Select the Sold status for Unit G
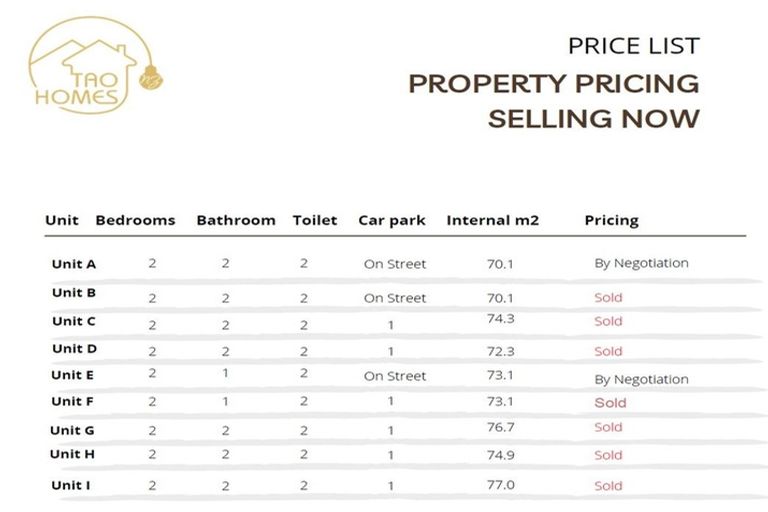The width and height of the screenshot is (768, 512). tap(608, 427)
